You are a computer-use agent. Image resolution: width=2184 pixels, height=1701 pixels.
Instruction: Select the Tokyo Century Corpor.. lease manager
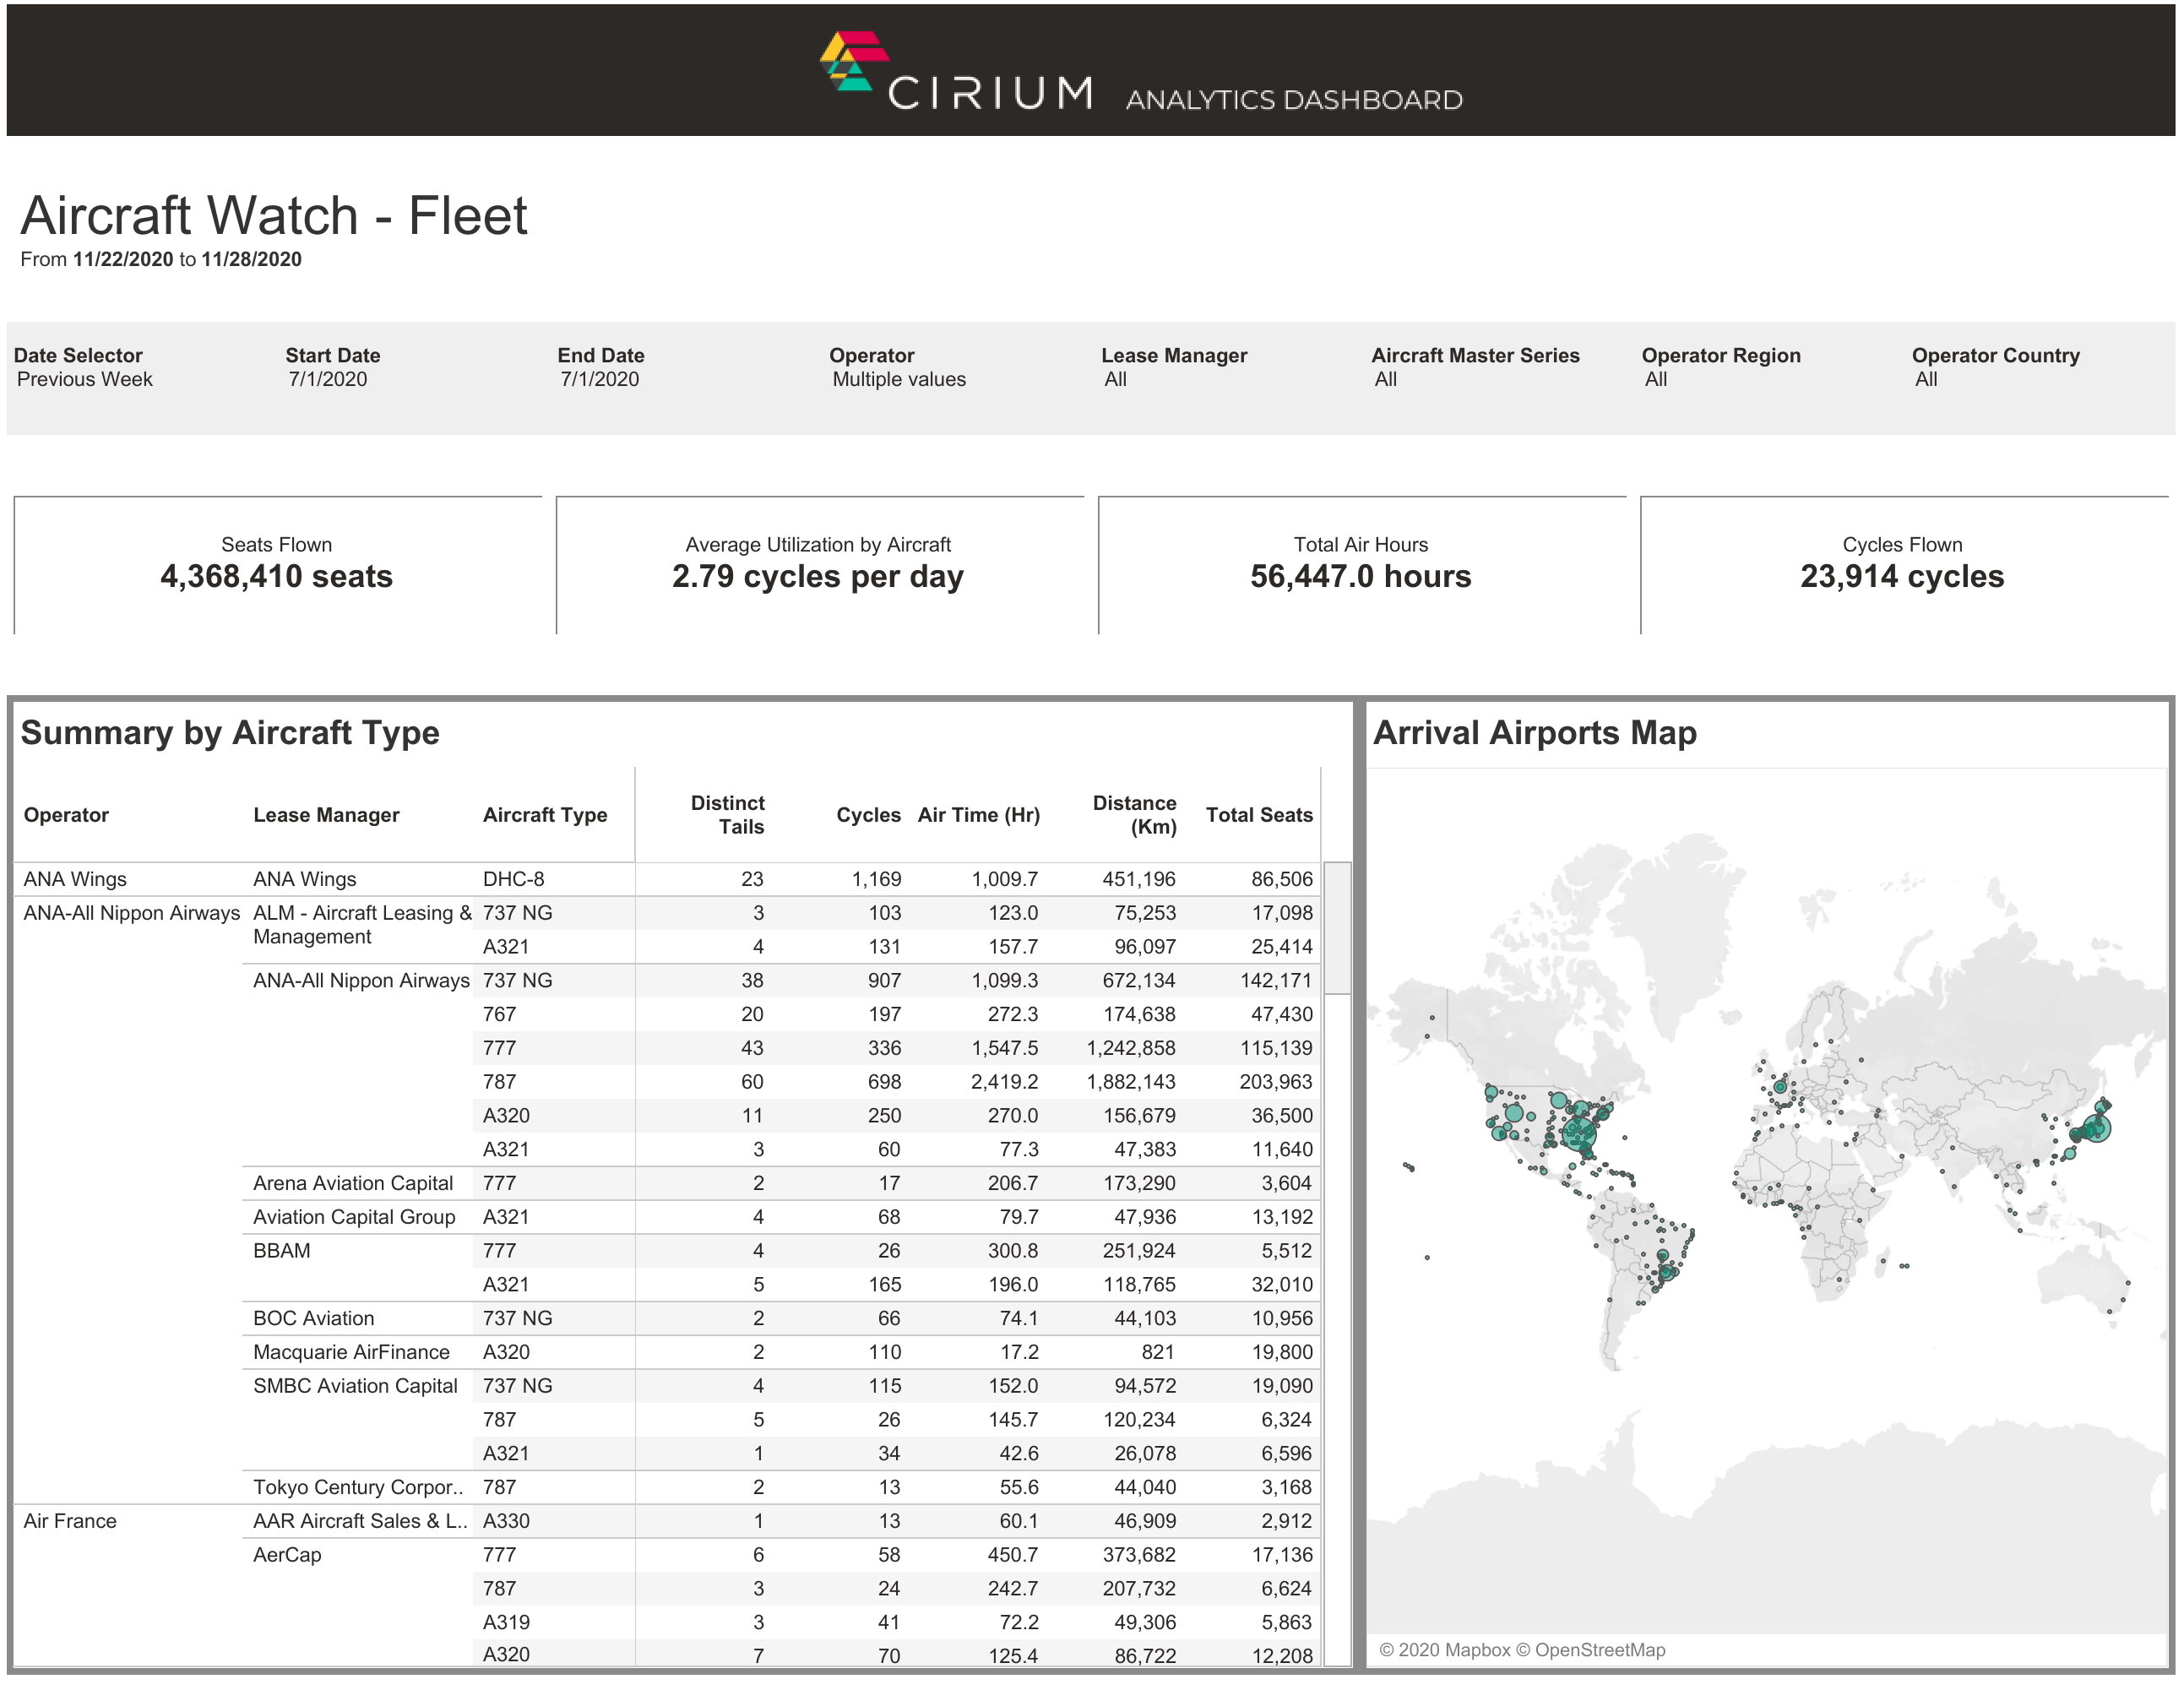pos(358,1487)
